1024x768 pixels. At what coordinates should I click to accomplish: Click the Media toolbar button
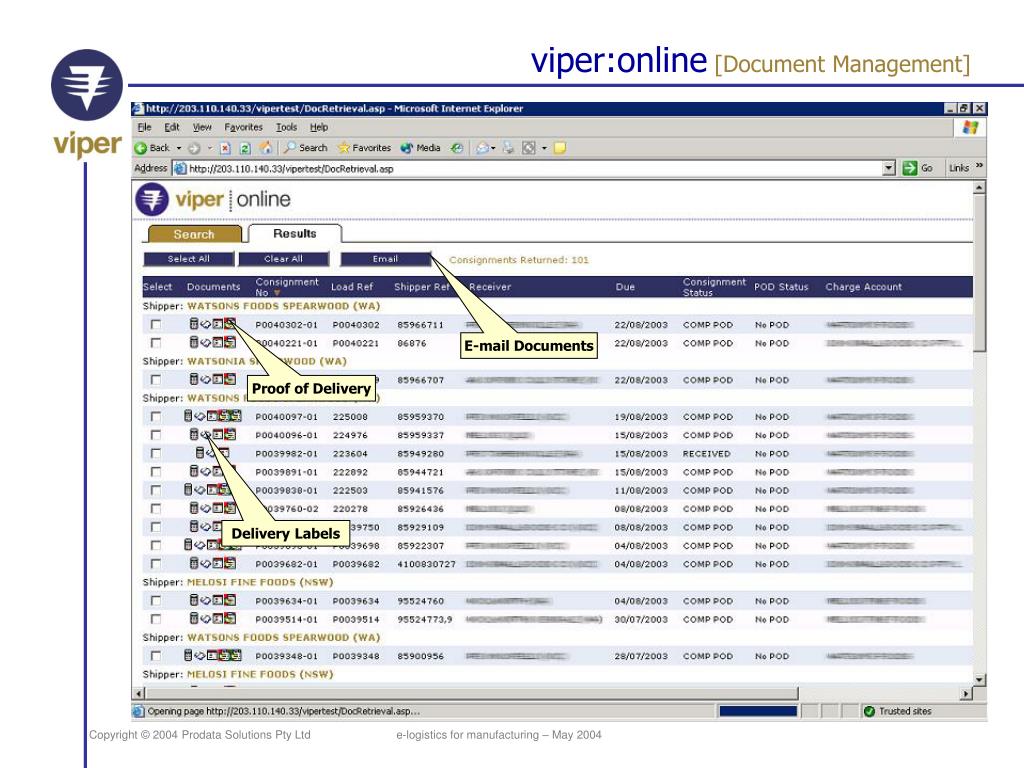pos(421,148)
